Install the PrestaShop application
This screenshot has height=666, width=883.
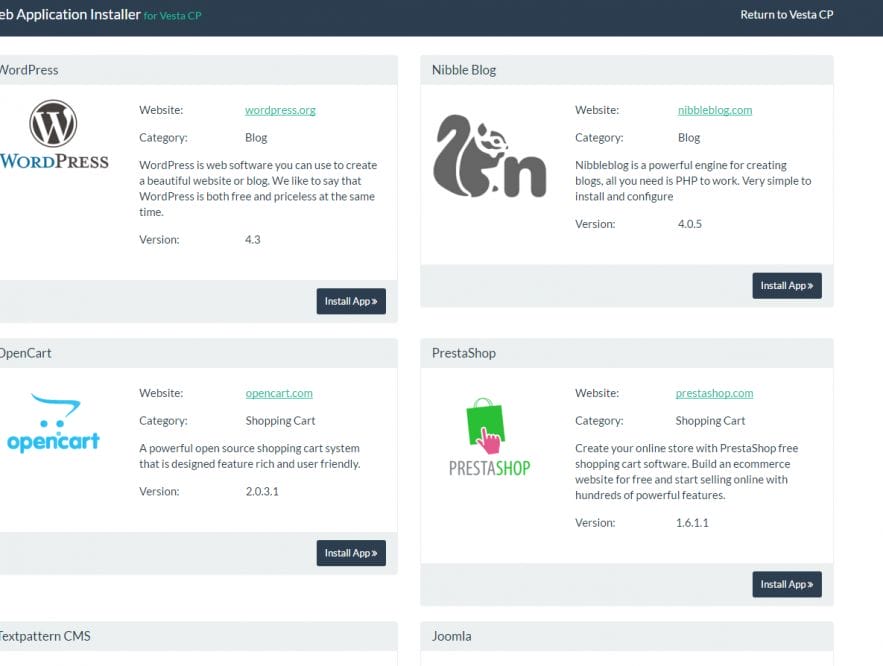click(787, 584)
